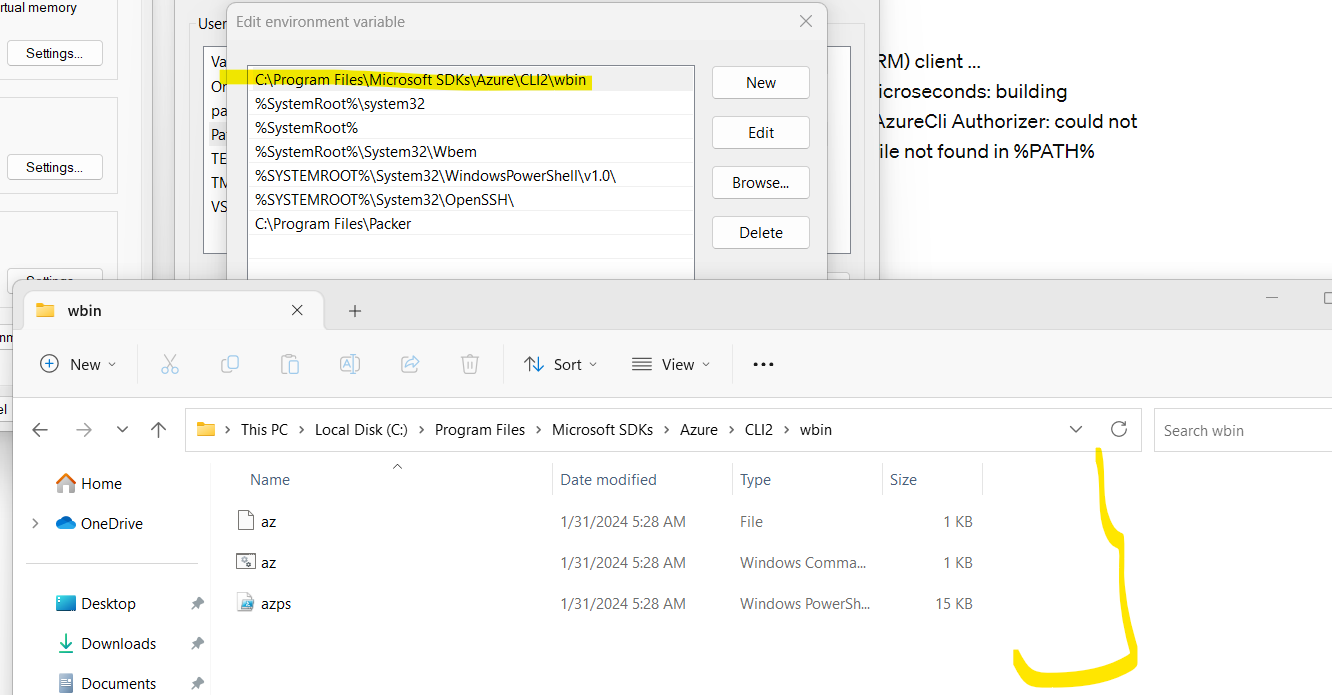Select the Azure CLI2 wbin path entry
The image size is (1332, 695).
click(x=471, y=79)
